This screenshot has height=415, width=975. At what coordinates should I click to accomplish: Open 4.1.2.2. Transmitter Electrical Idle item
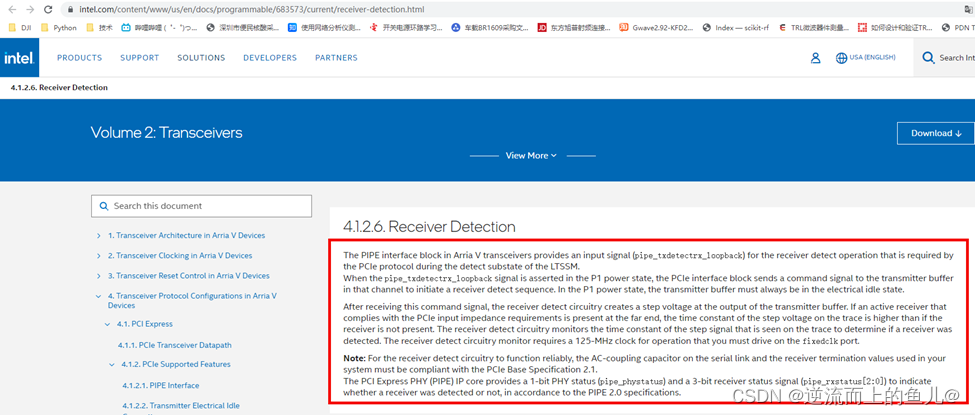[x=181, y=406]
